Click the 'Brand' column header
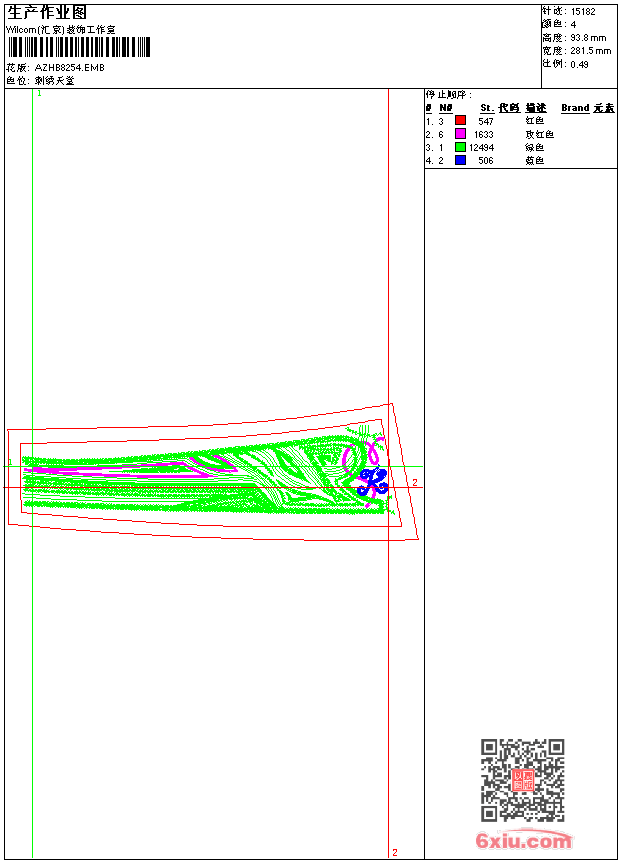This screenshot has width=620, height=860. [x=575, y=108]
